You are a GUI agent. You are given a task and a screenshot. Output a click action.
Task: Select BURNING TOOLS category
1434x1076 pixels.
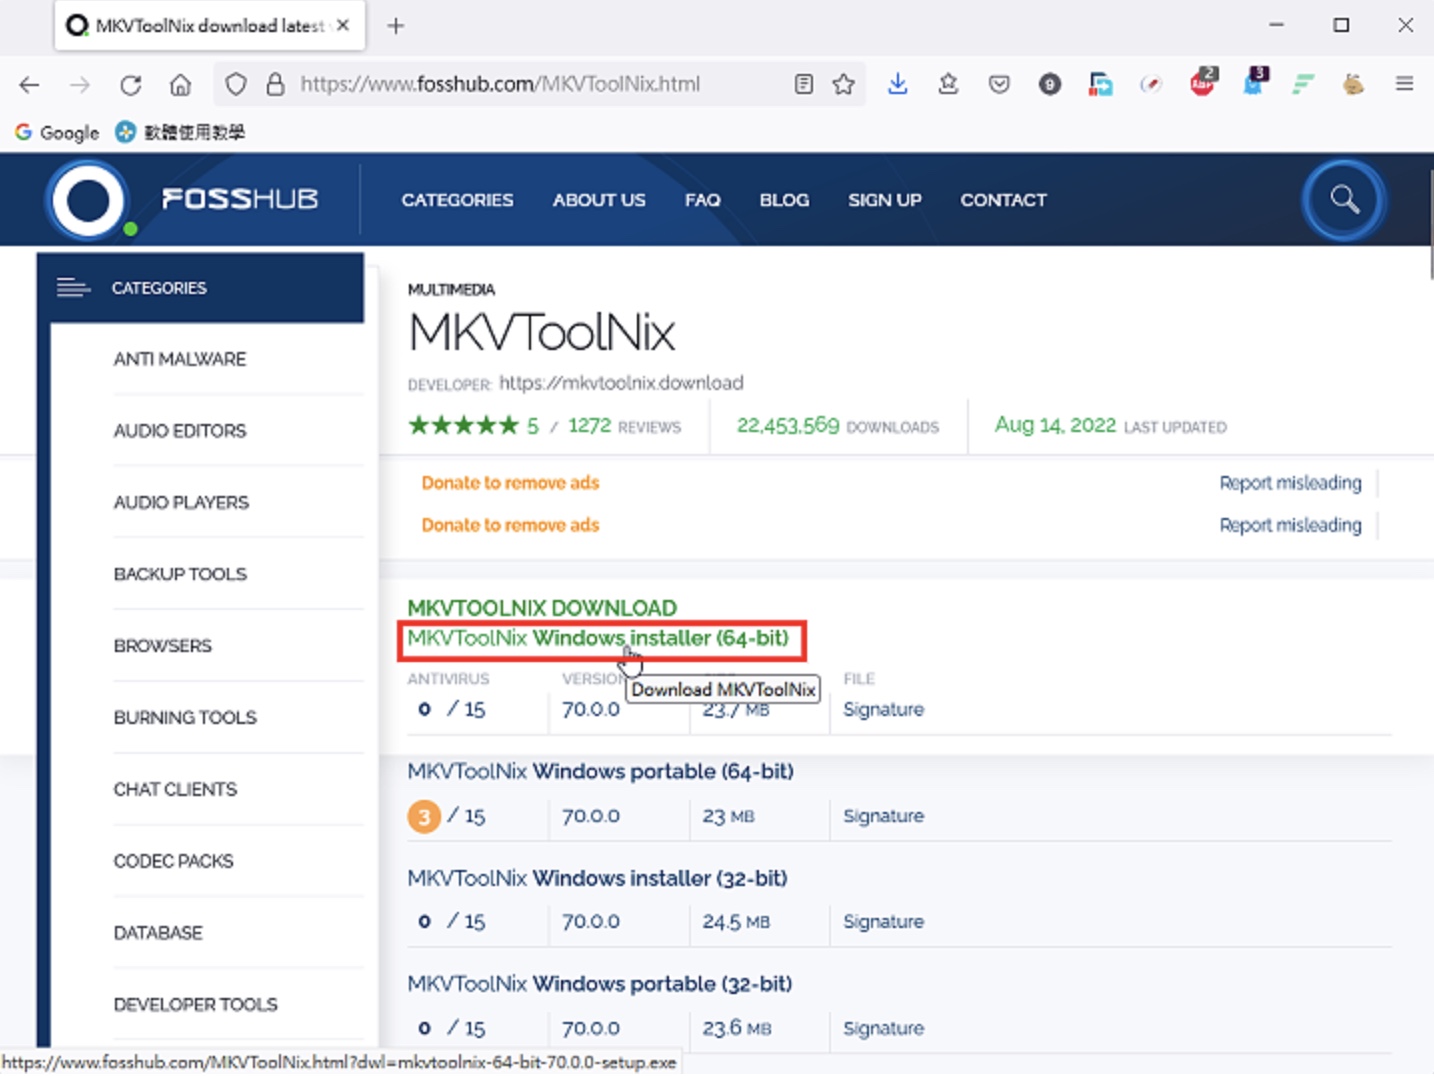click(185, 718)
